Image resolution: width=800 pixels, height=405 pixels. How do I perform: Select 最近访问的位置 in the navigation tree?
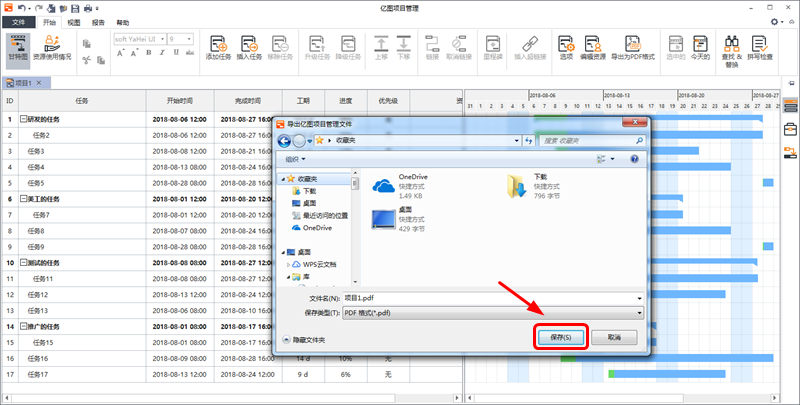(320, 215)
